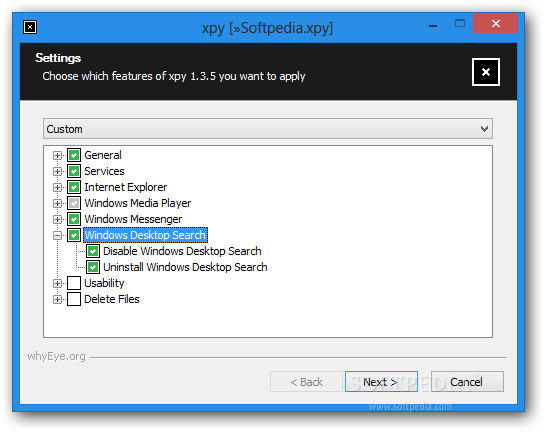Expand the Windows Messenger node
Screen dimensions: 545x432
click(57, 219)
